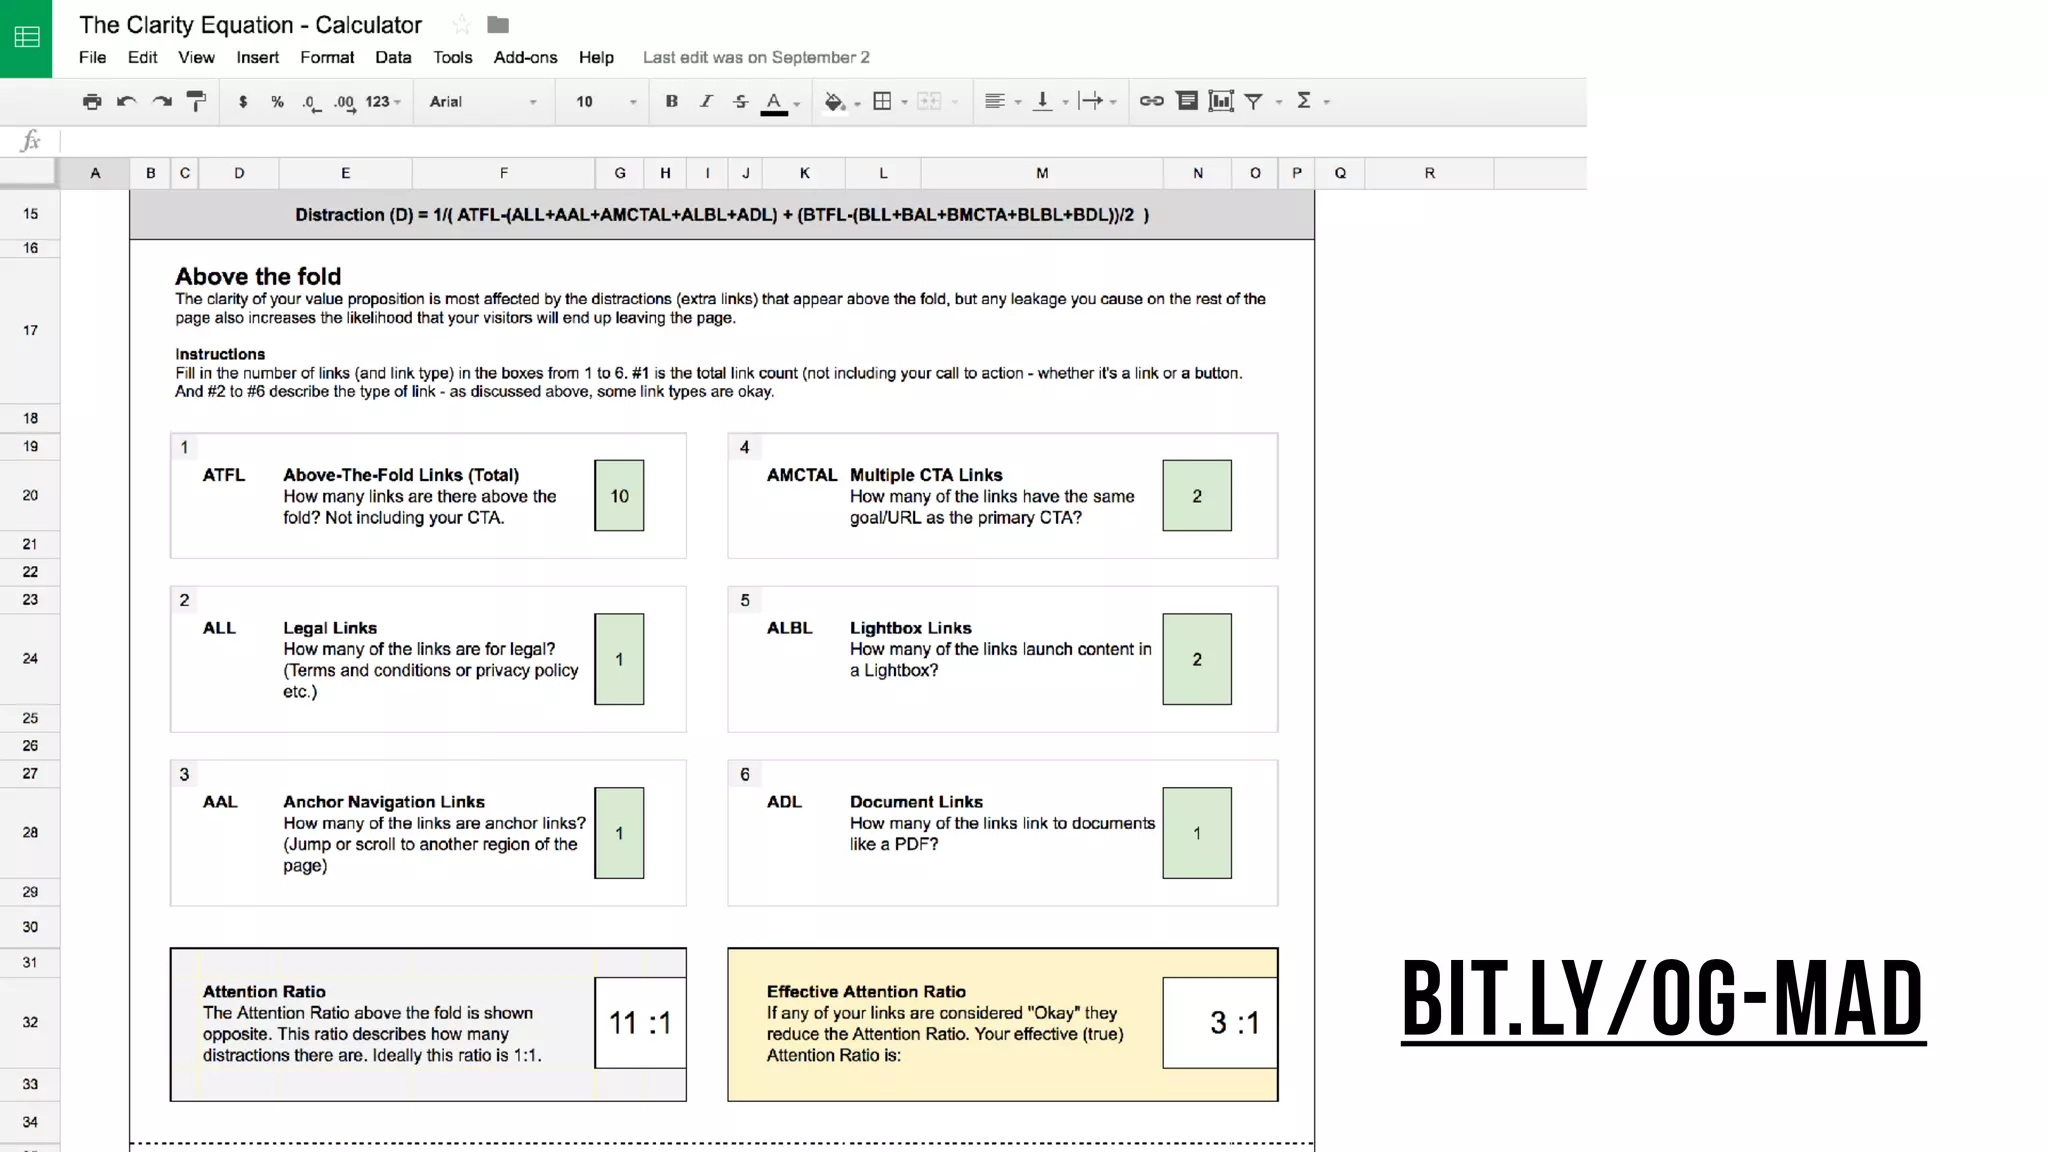Insert a chart from toolbar
This screenshot has width=2048, height=1152.
point(1220,101)
